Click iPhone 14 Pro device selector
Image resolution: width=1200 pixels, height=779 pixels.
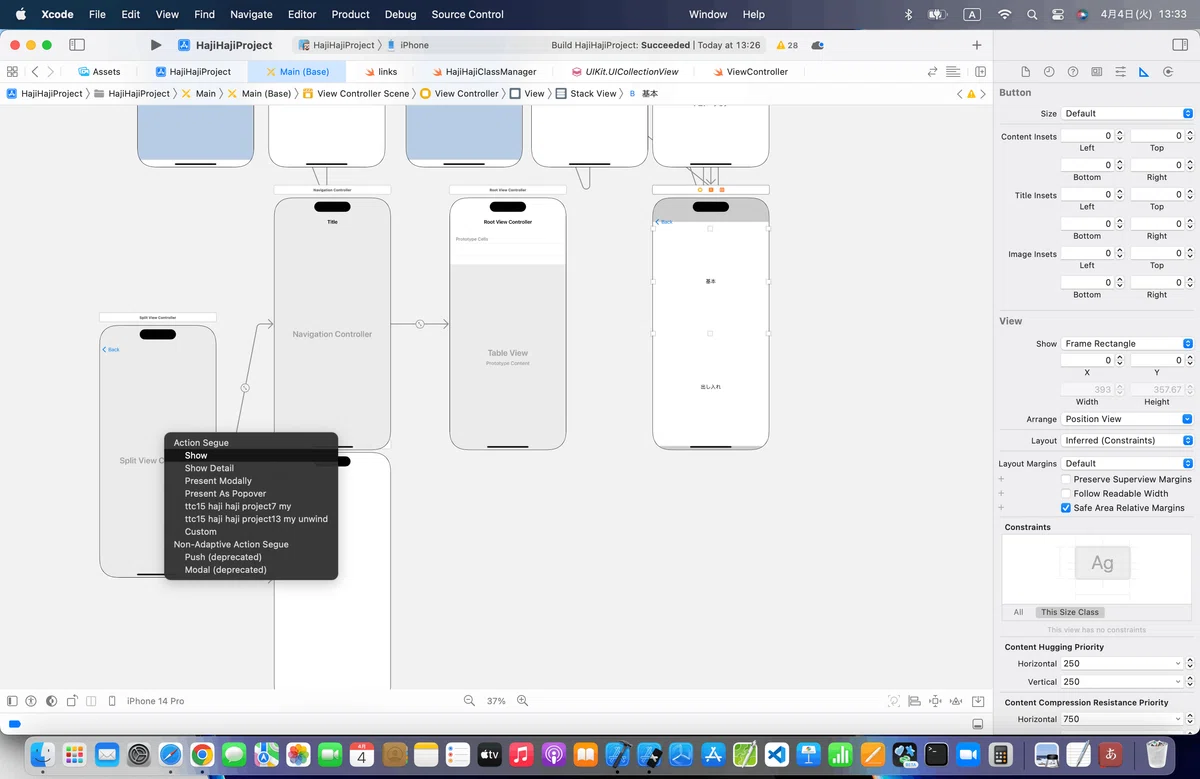(155, 701)
